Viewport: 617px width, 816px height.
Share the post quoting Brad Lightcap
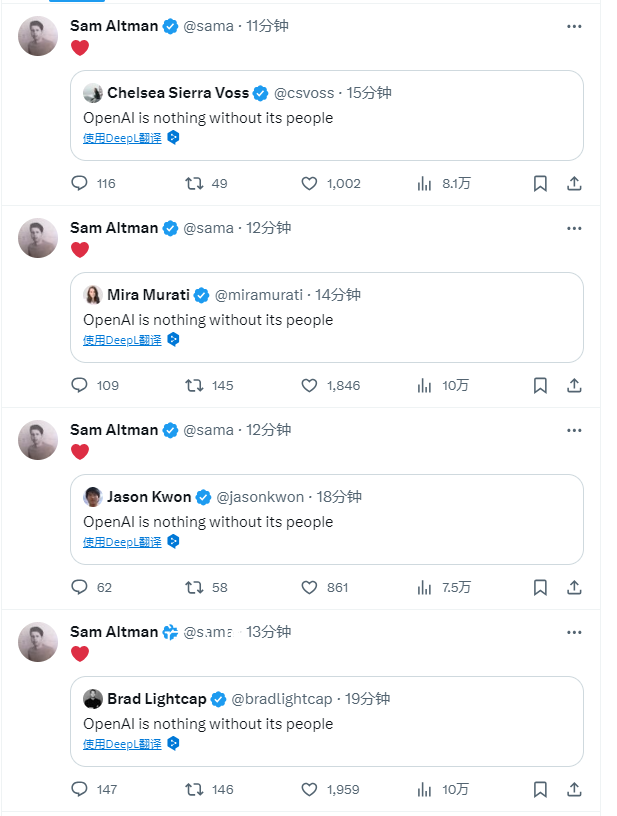pyautogui.click(x=574, y=790)
